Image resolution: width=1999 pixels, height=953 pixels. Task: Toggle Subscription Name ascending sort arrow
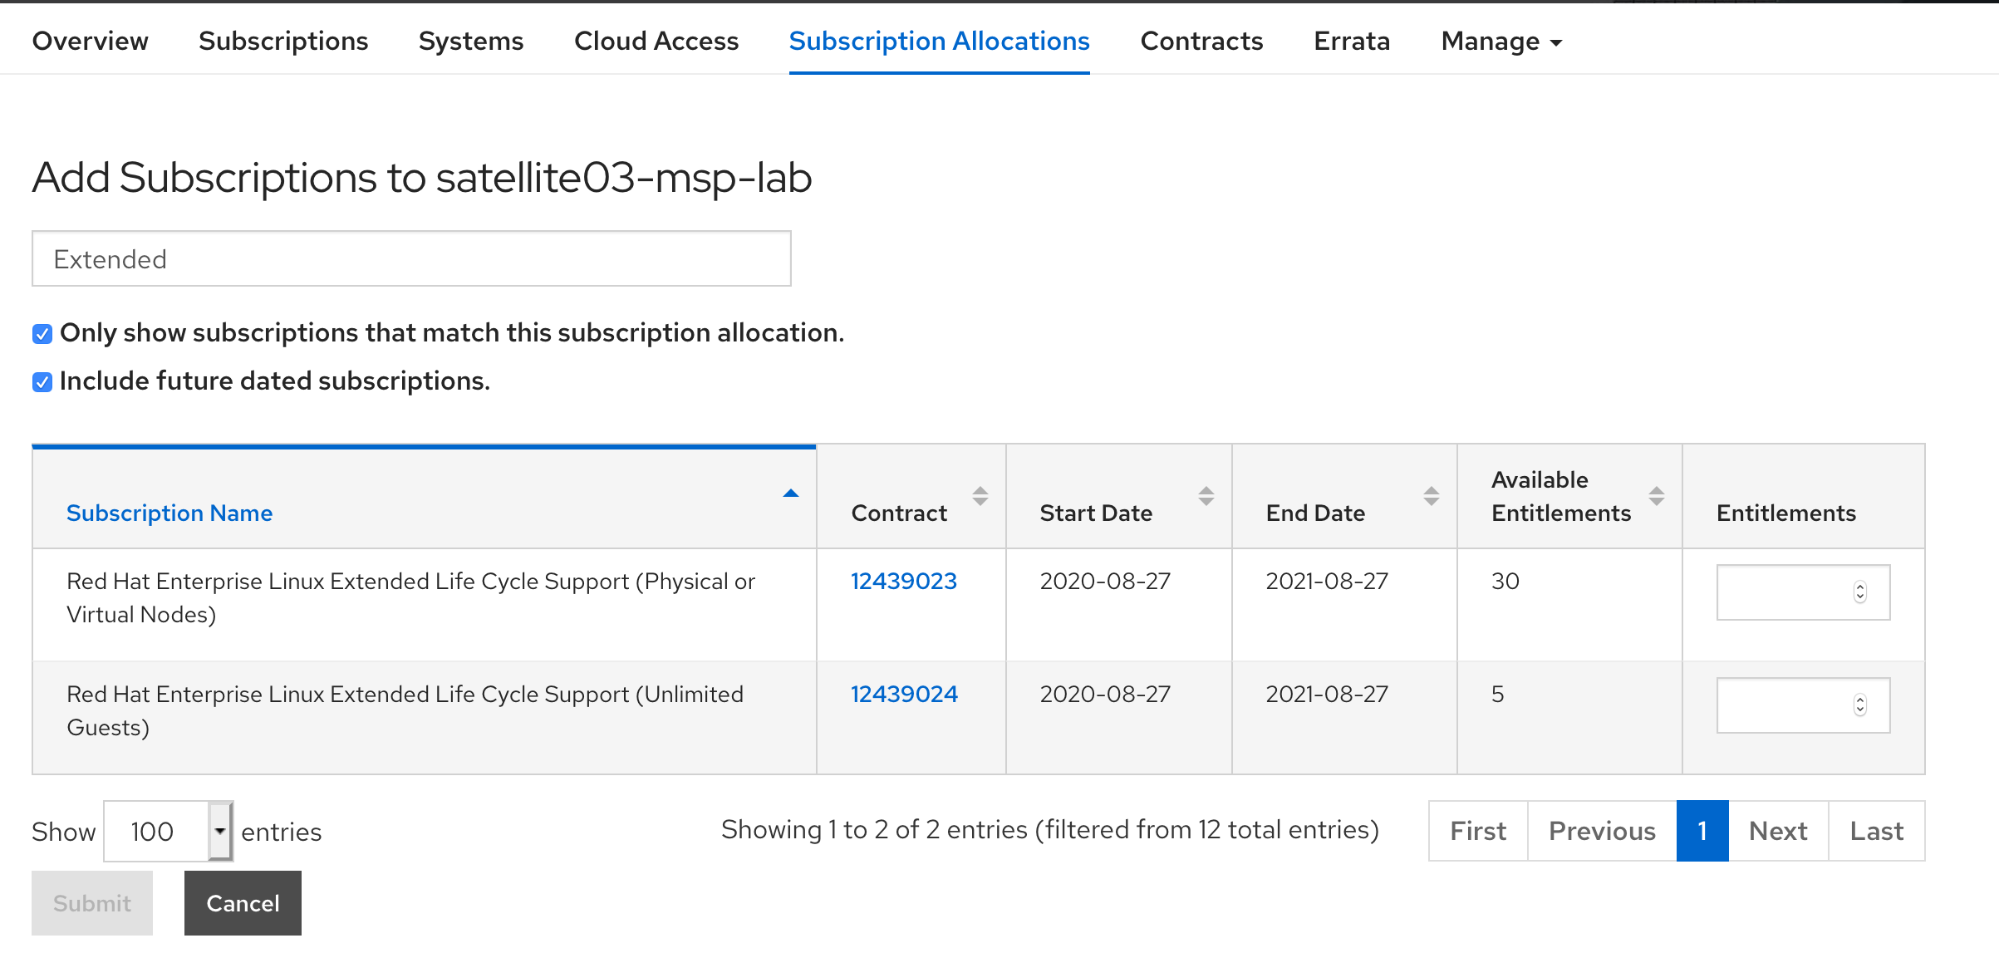point(791,493)
